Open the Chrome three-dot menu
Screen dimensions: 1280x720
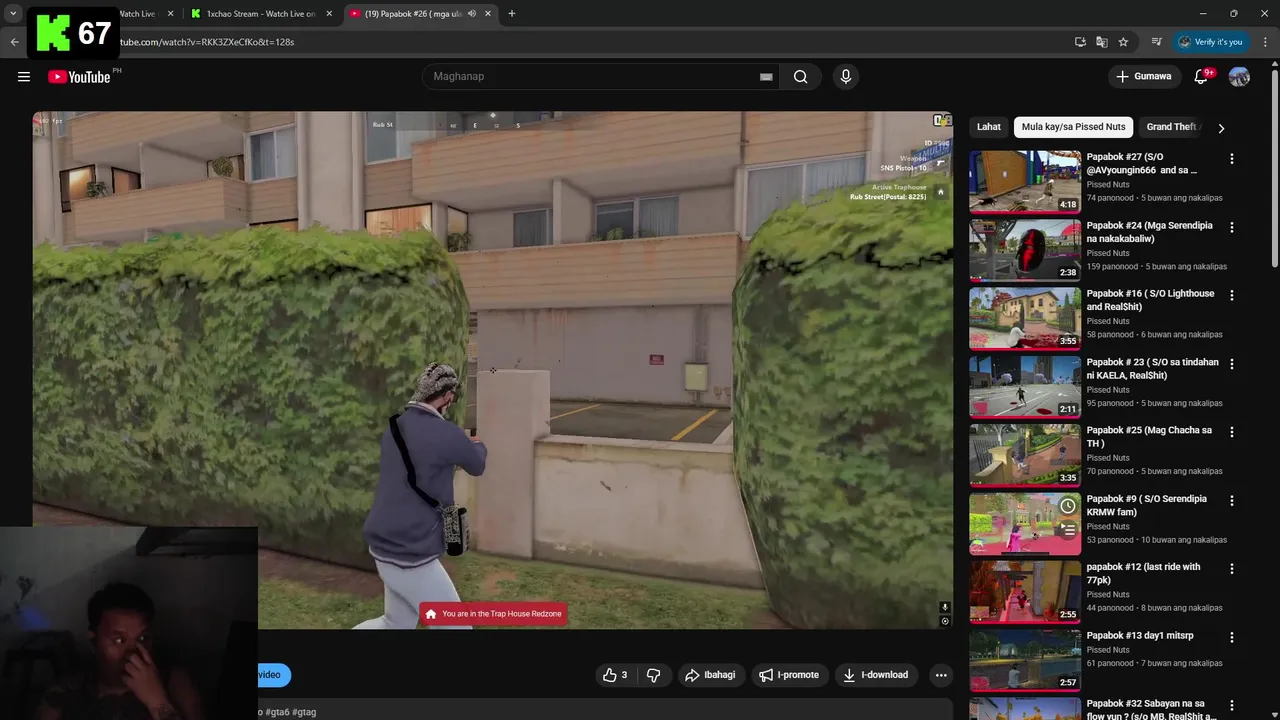click(x=1265, y=42)
